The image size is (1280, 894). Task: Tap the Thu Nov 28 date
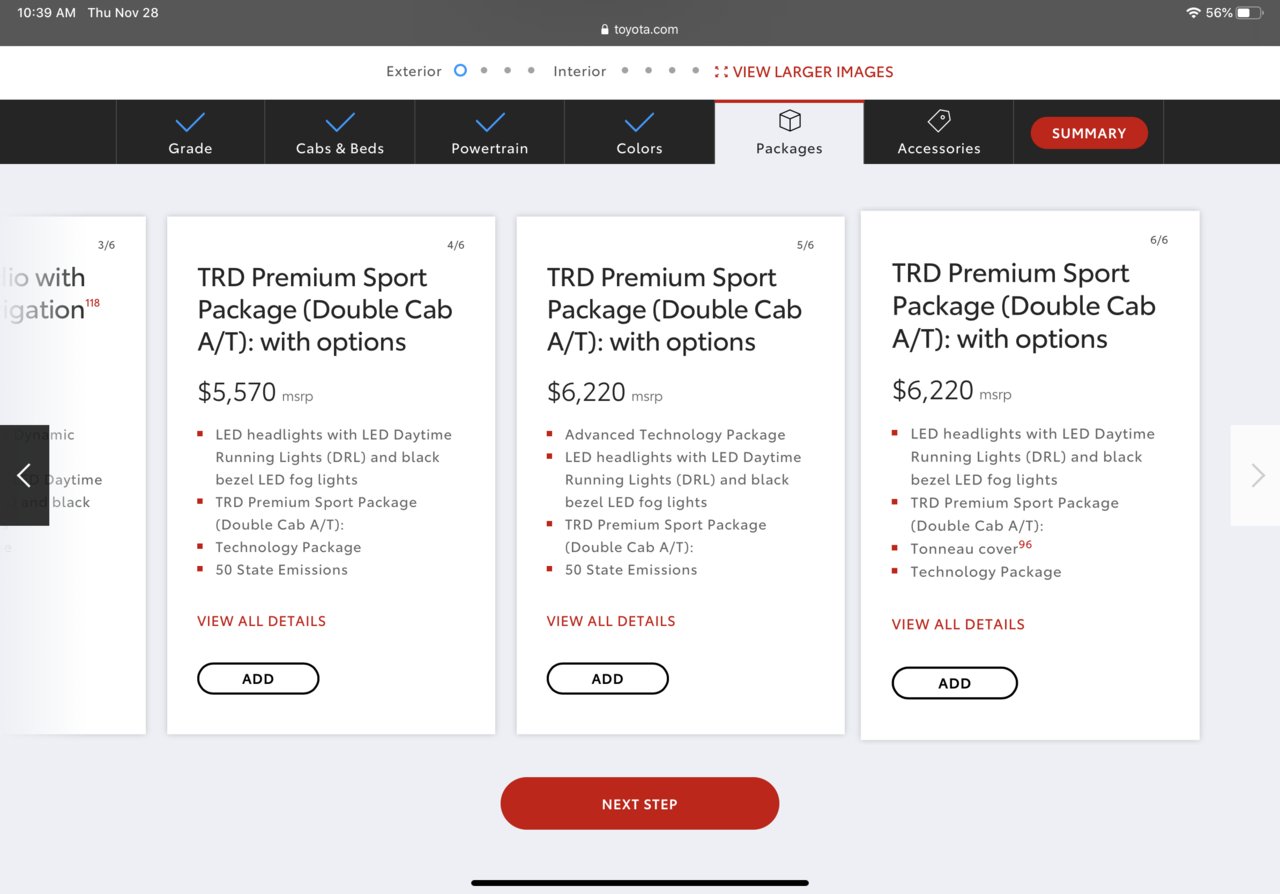[x=123, y=13]
